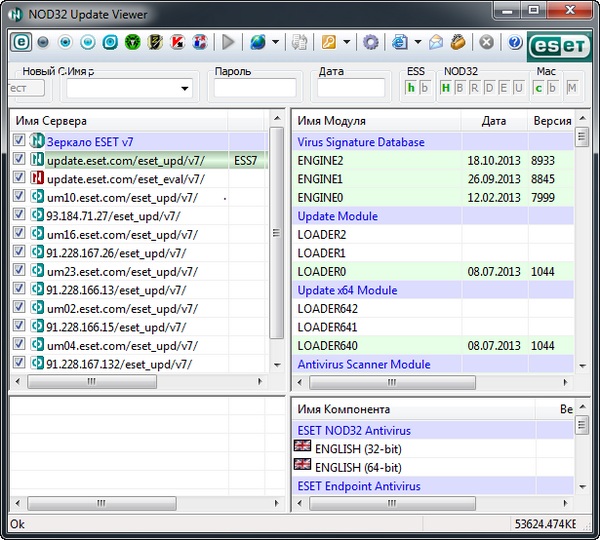Click the blue help question mark icon
The height and width of the screenshot is (540, 600).
515,42
